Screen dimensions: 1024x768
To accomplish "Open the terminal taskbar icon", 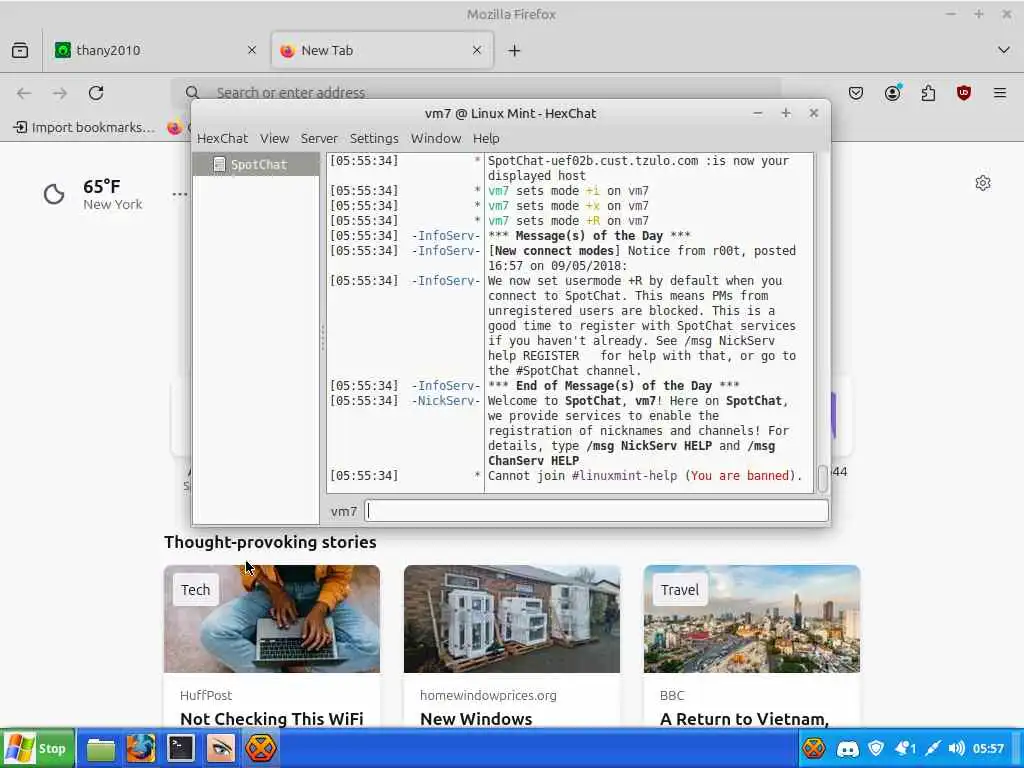I will point(181,748).
